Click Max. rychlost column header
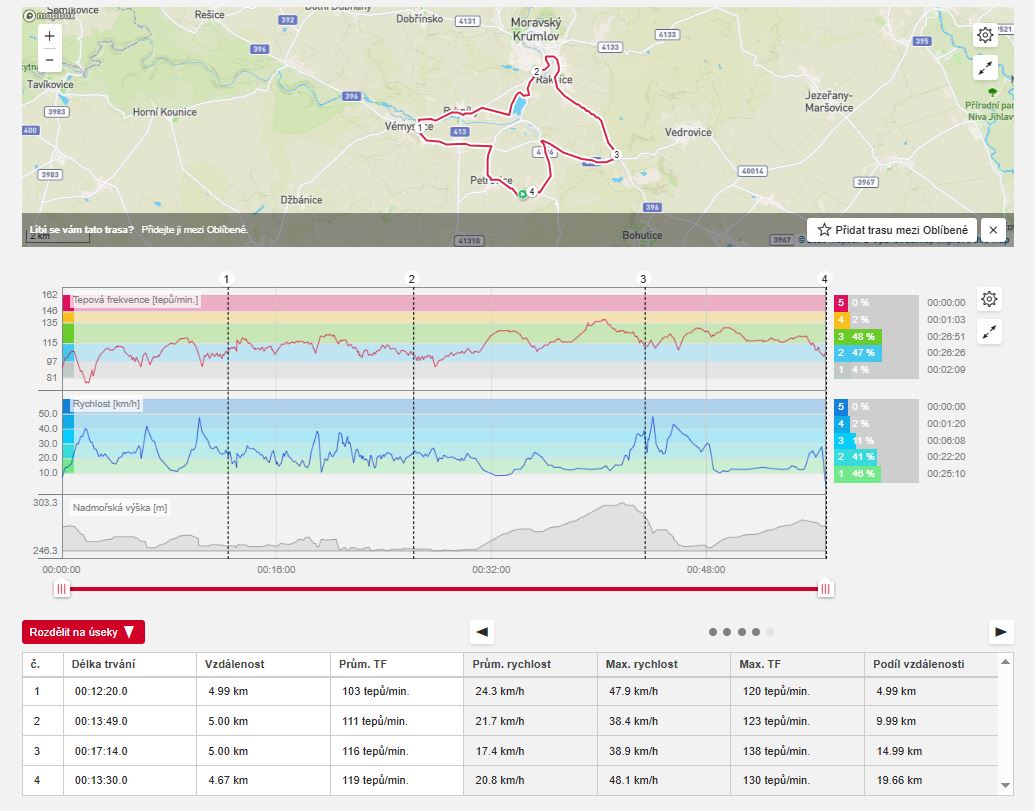This screenshot has height=811, width=1035. pos(664,665)
